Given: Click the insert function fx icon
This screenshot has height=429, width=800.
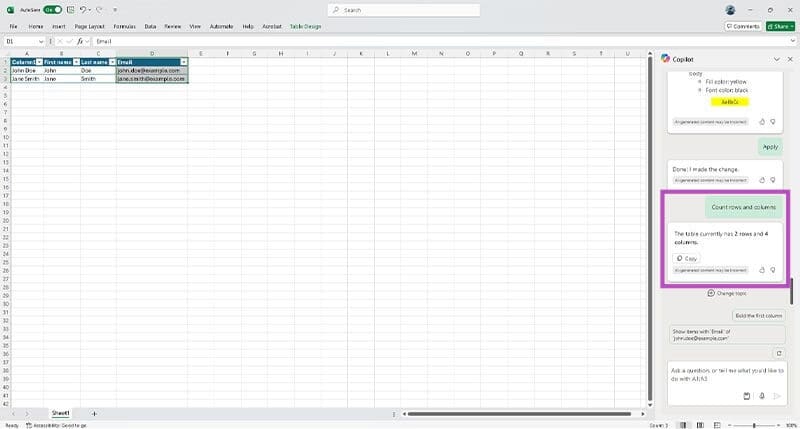Looking at the screenshot, I should tap(80, 41).
